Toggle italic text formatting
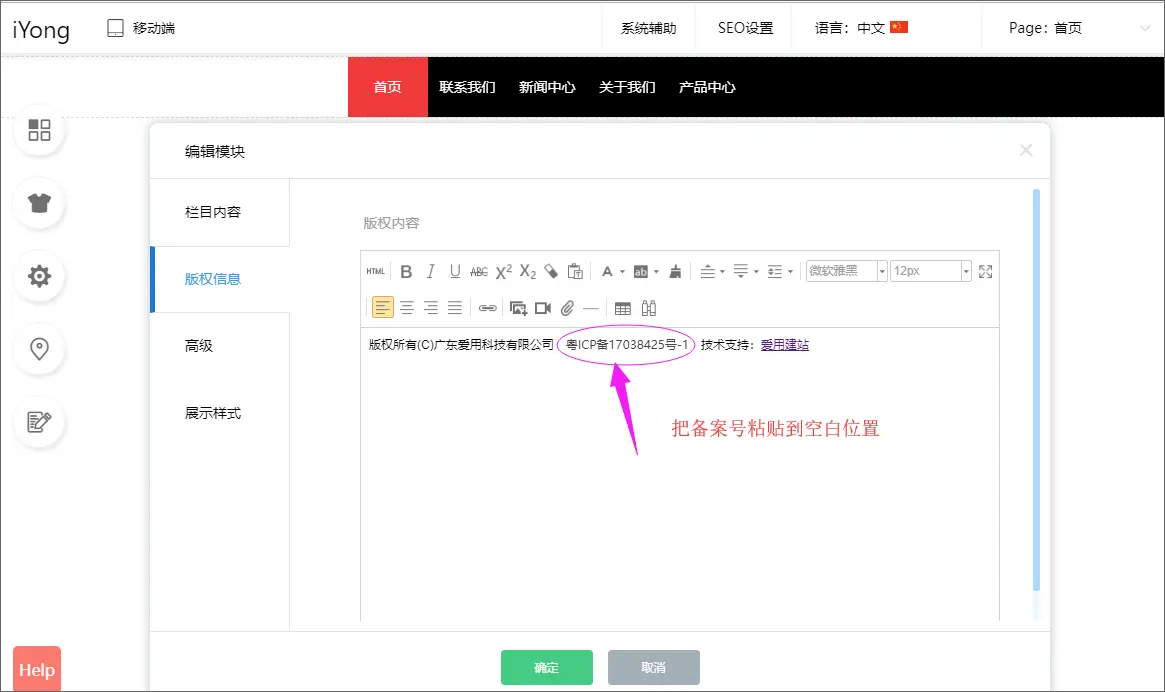 pos(431,271)
